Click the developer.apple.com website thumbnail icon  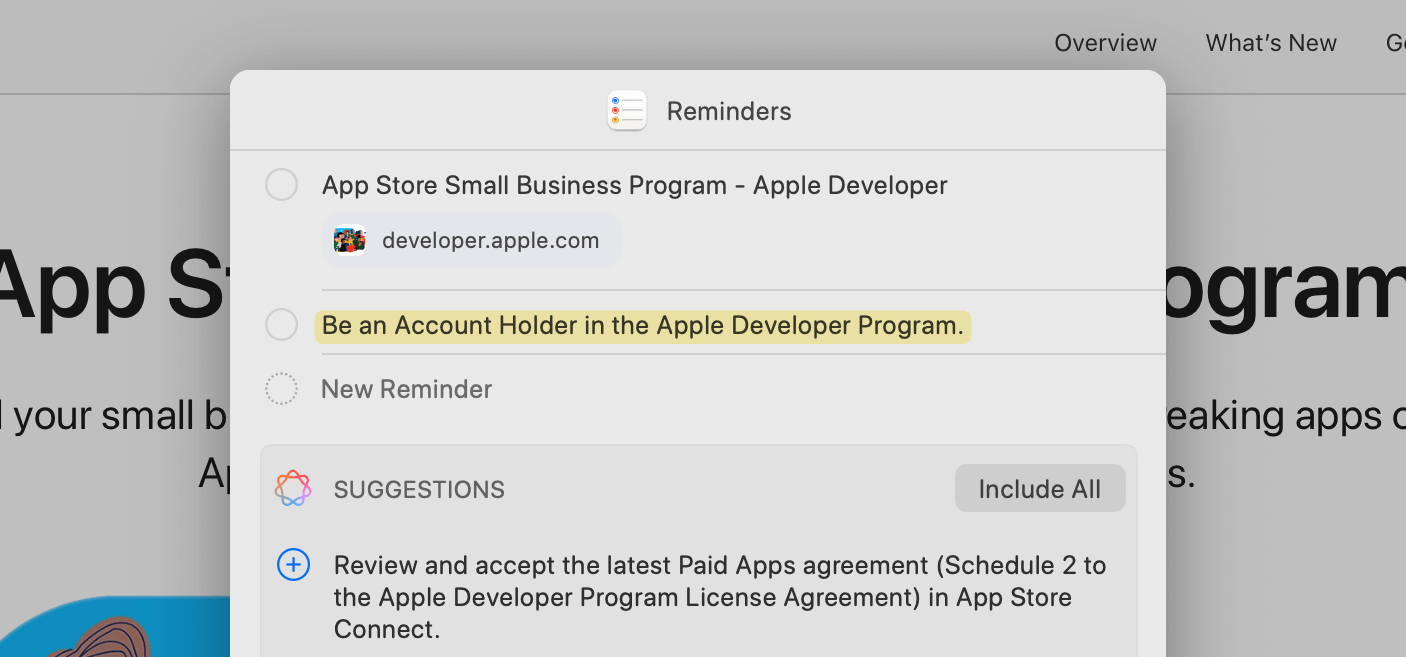tap(350, 241)
